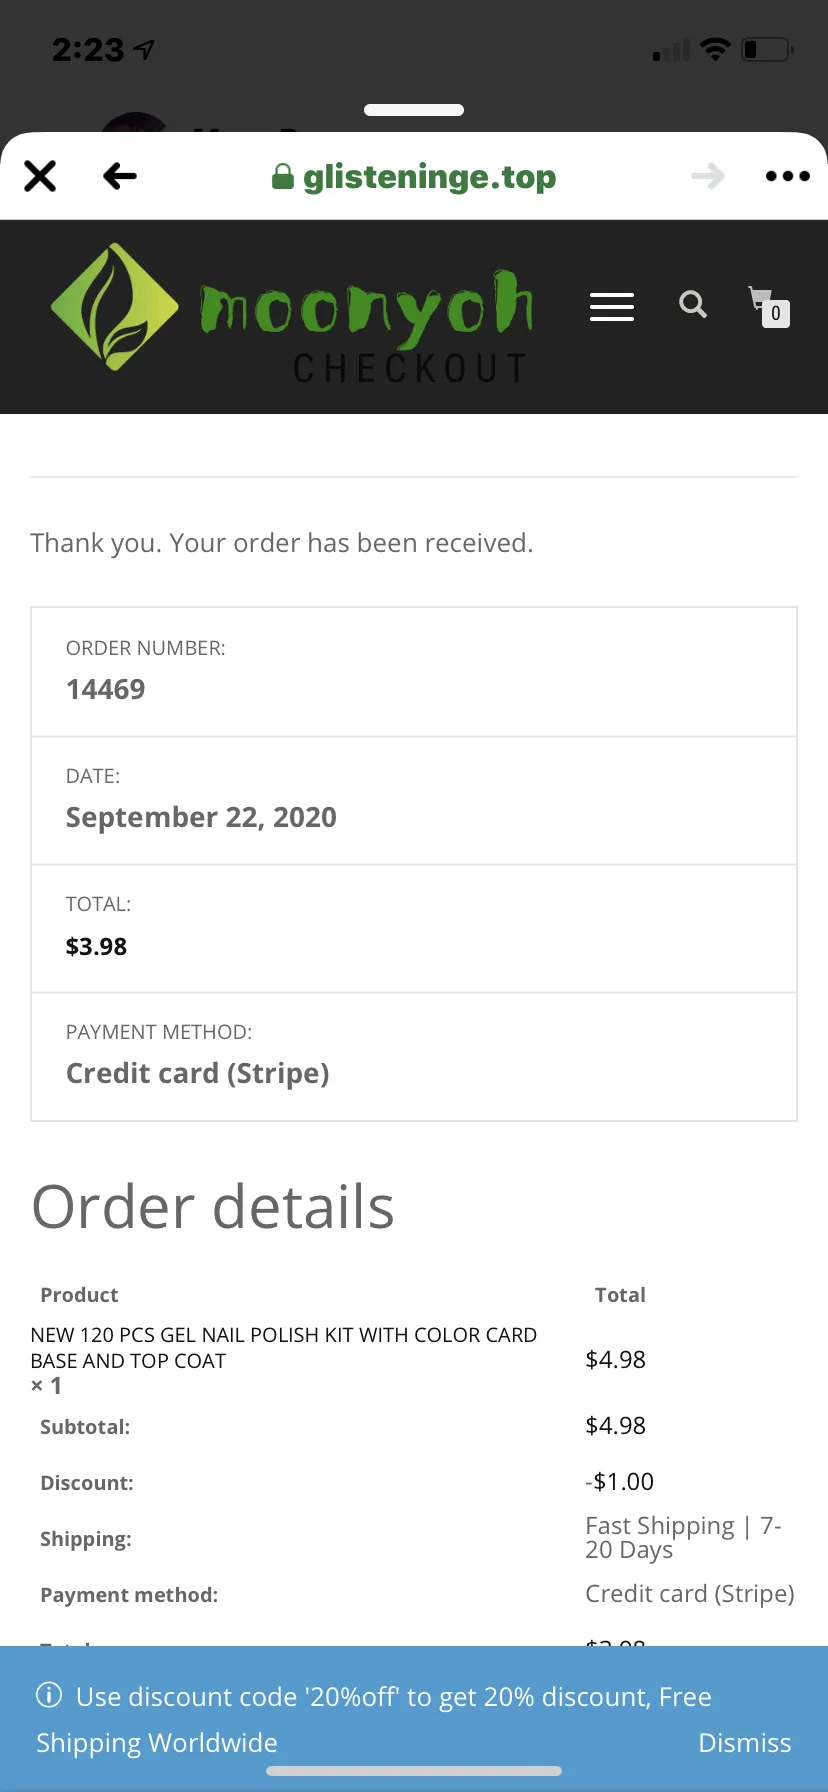Tap the info icon in discount banner
This screenshot has width=828, height=1792.
tap(49, 1695)
